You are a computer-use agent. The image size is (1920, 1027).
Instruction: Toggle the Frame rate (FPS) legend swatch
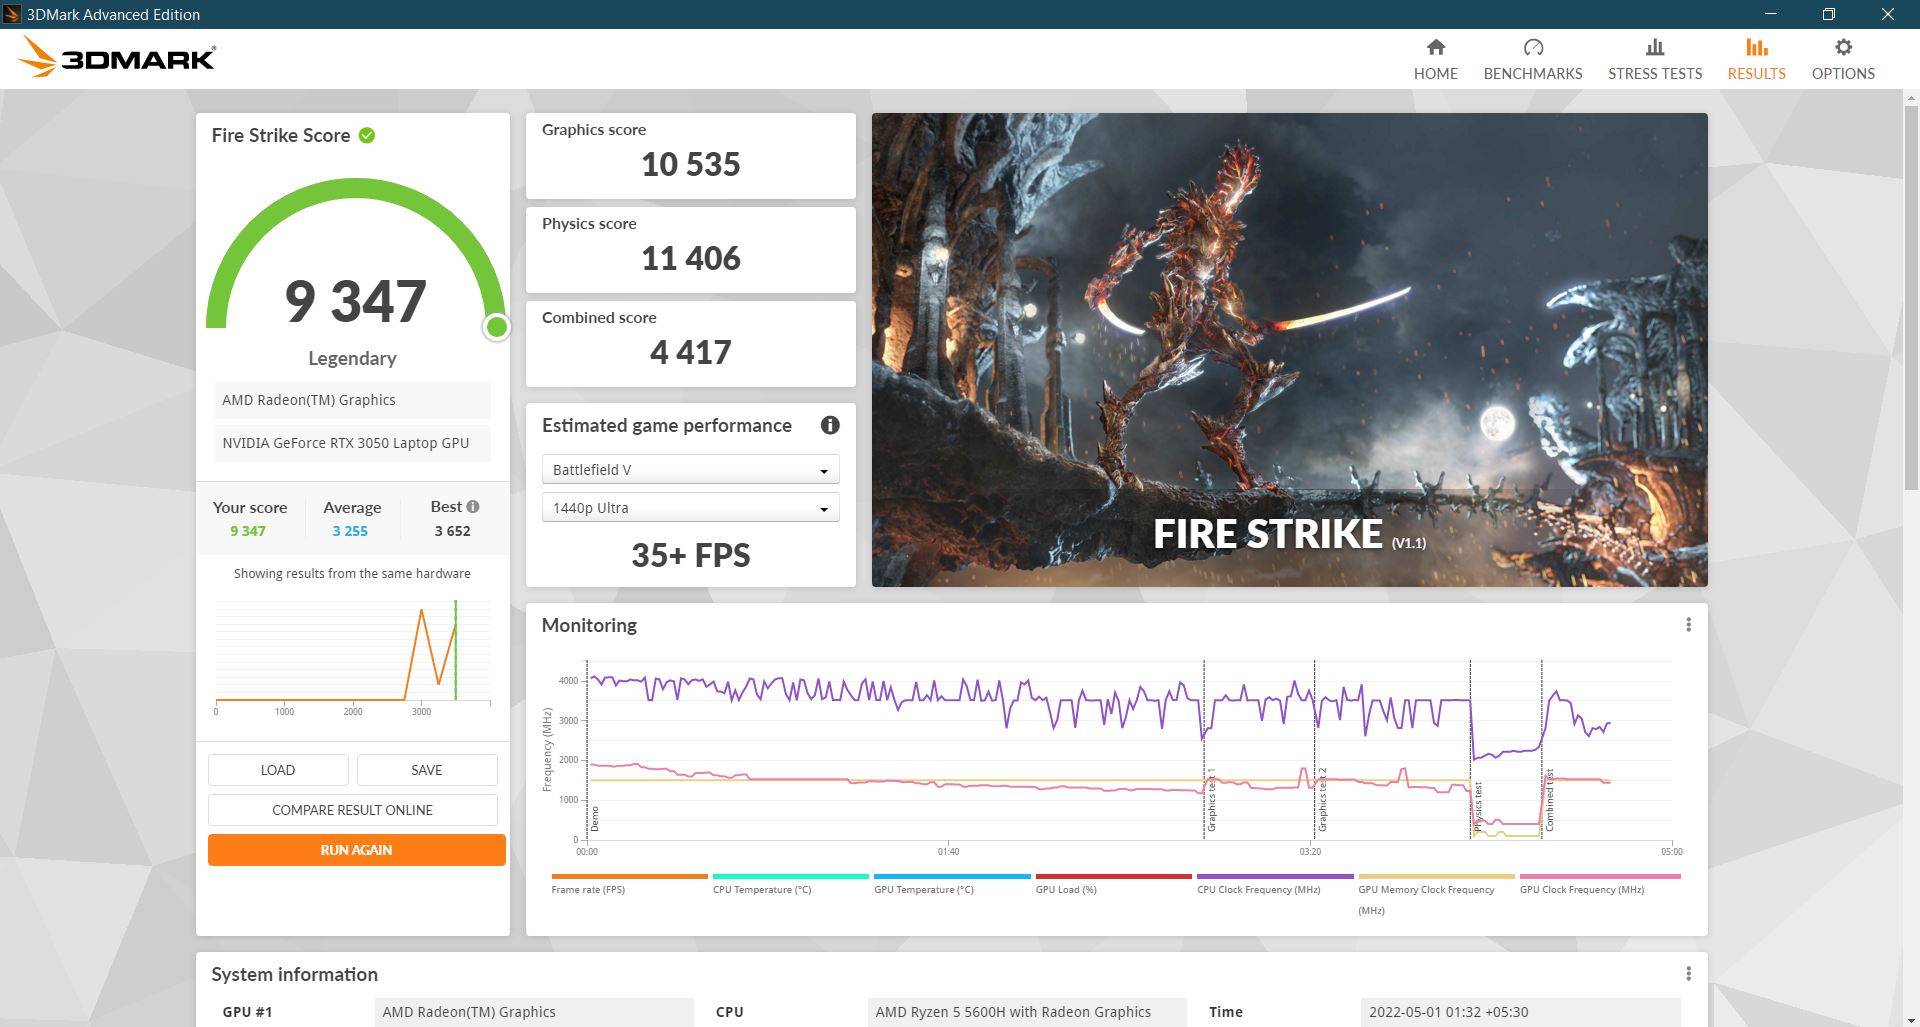click(x=629, y=876)
